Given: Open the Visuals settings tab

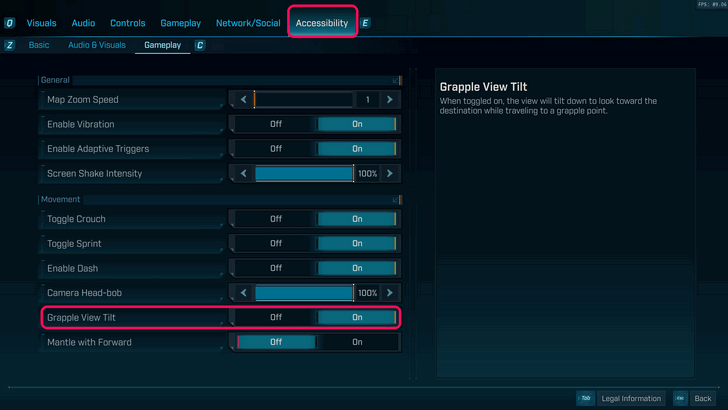Looking at the screenshot, I should [41, 23].
